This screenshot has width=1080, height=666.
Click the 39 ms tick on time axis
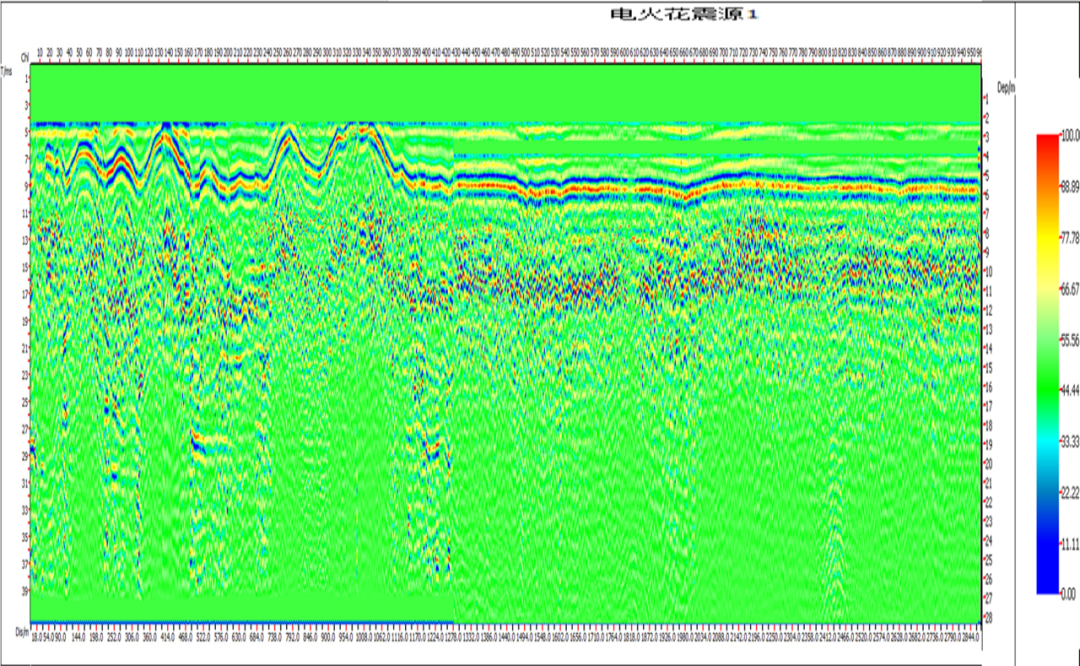(x=25, y=591)
